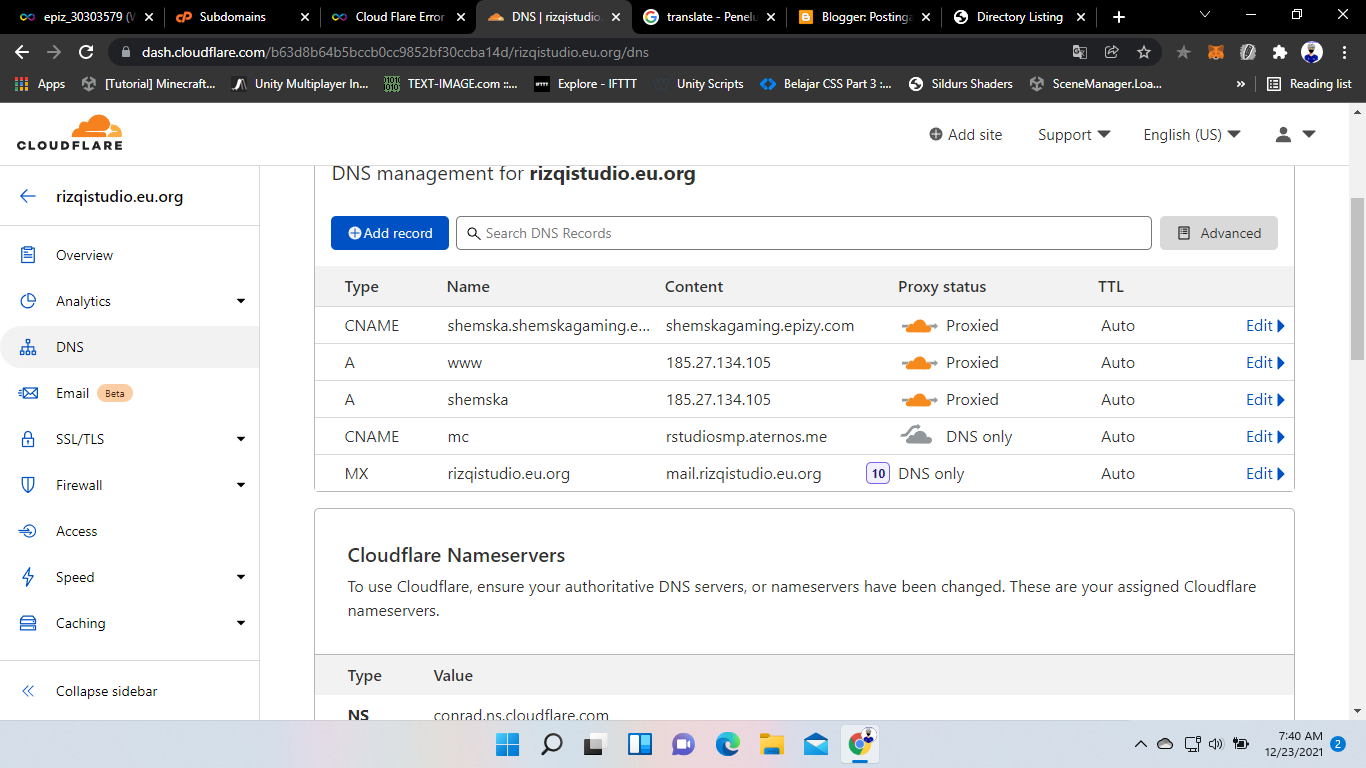The width and height of the screenshot is (1366, 768).
Task: Click the page vertical scrollbar
Action: 1357,280
